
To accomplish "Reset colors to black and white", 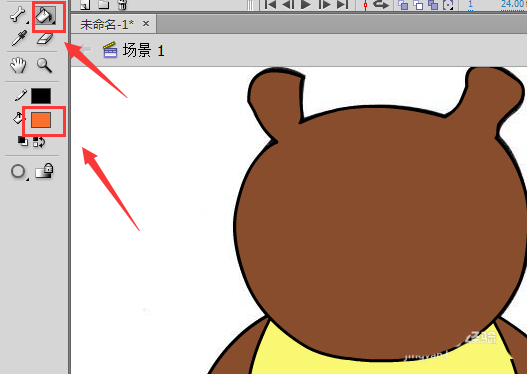I will pos(23,141).
